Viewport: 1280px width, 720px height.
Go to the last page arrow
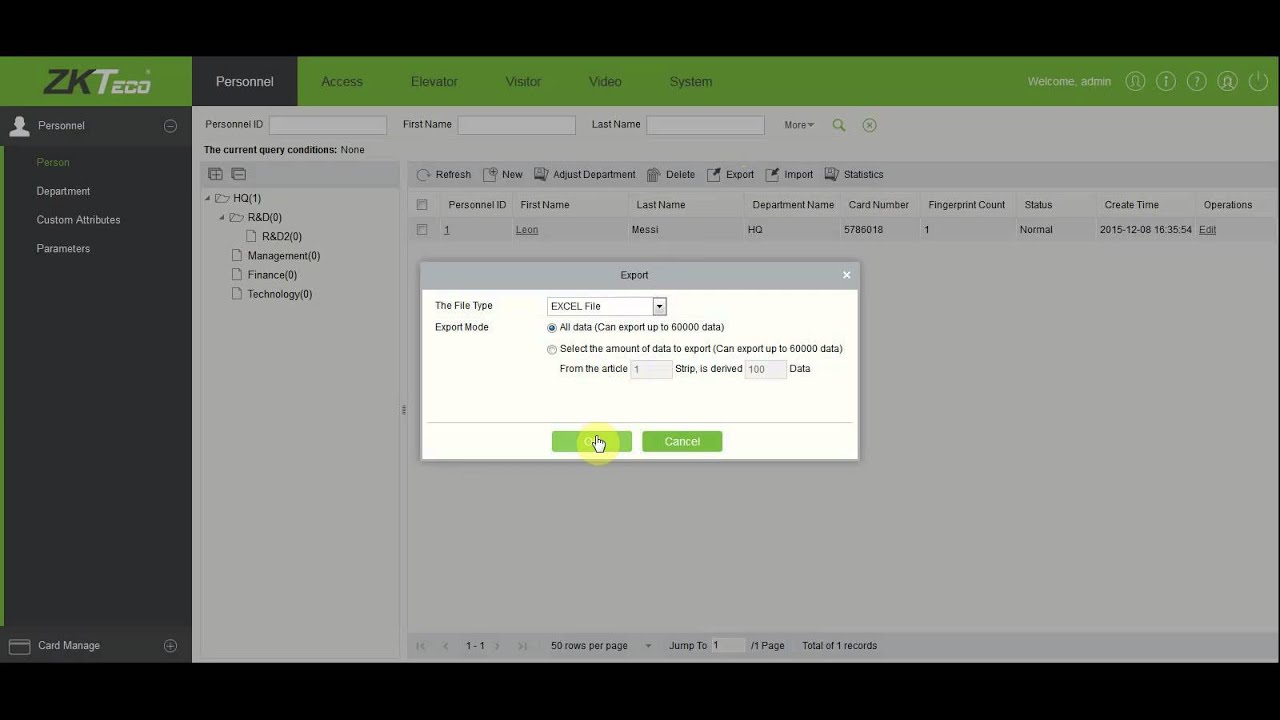pyautogui.click(x=522, y=646)
